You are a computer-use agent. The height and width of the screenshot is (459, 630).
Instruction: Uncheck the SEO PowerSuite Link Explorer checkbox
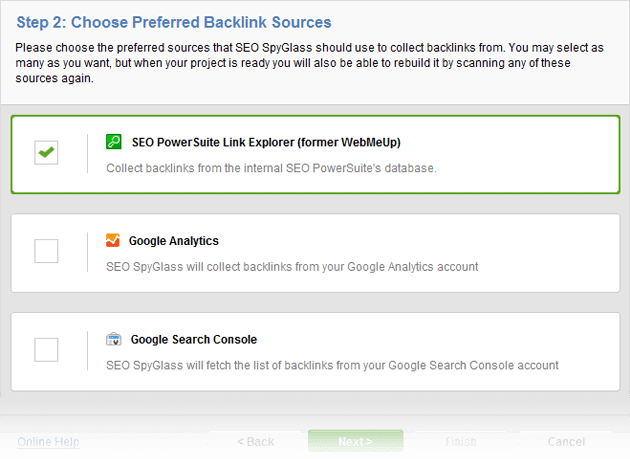pyautogui.click(x=46, y=153)
